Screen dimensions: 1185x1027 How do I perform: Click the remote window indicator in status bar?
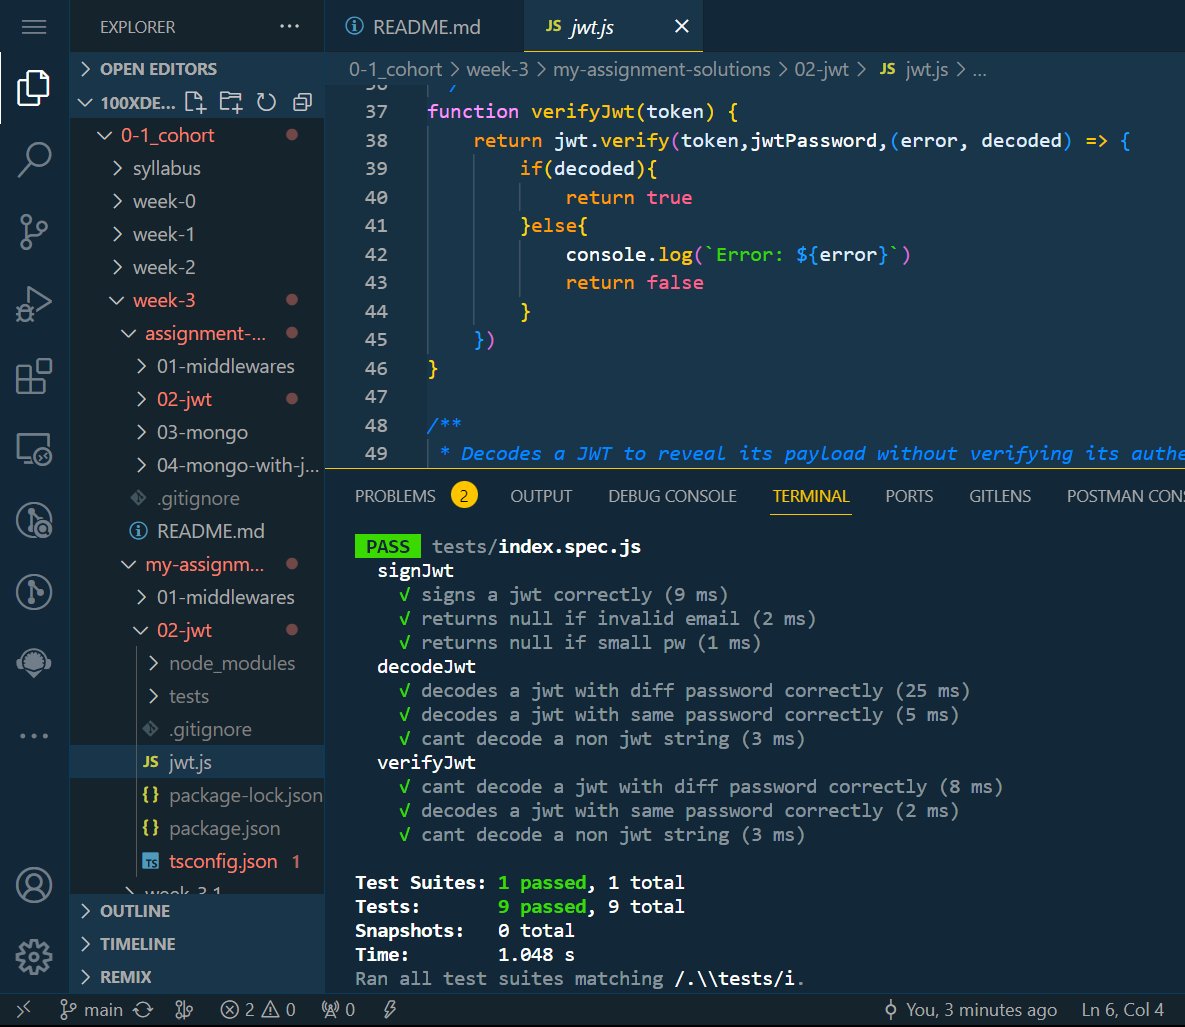23,1010
